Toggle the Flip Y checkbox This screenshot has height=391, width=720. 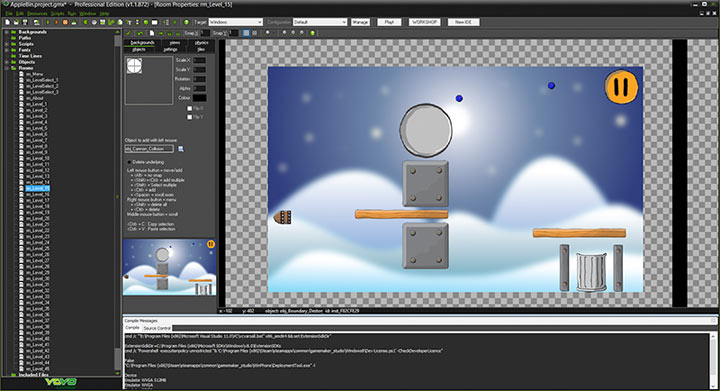pyautogui.click(x=189, y=117)
